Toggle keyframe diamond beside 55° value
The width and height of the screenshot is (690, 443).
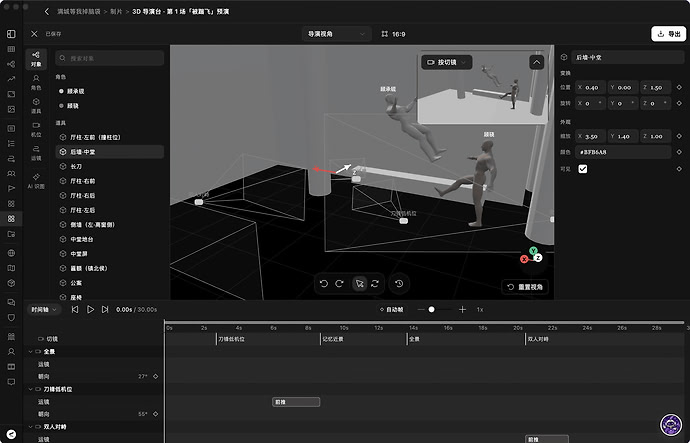(155, 414)
